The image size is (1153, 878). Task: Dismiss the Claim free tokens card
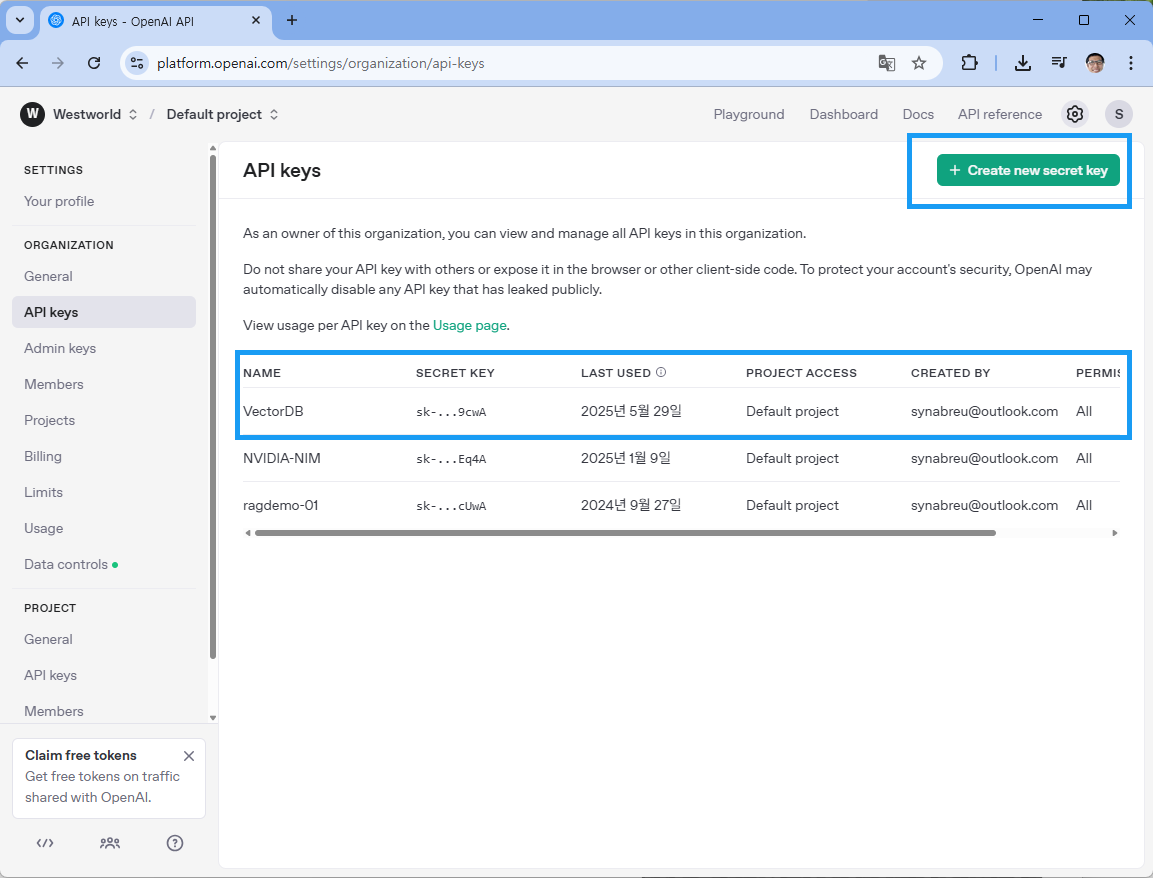pyautogui.click(x=189, y=756)
